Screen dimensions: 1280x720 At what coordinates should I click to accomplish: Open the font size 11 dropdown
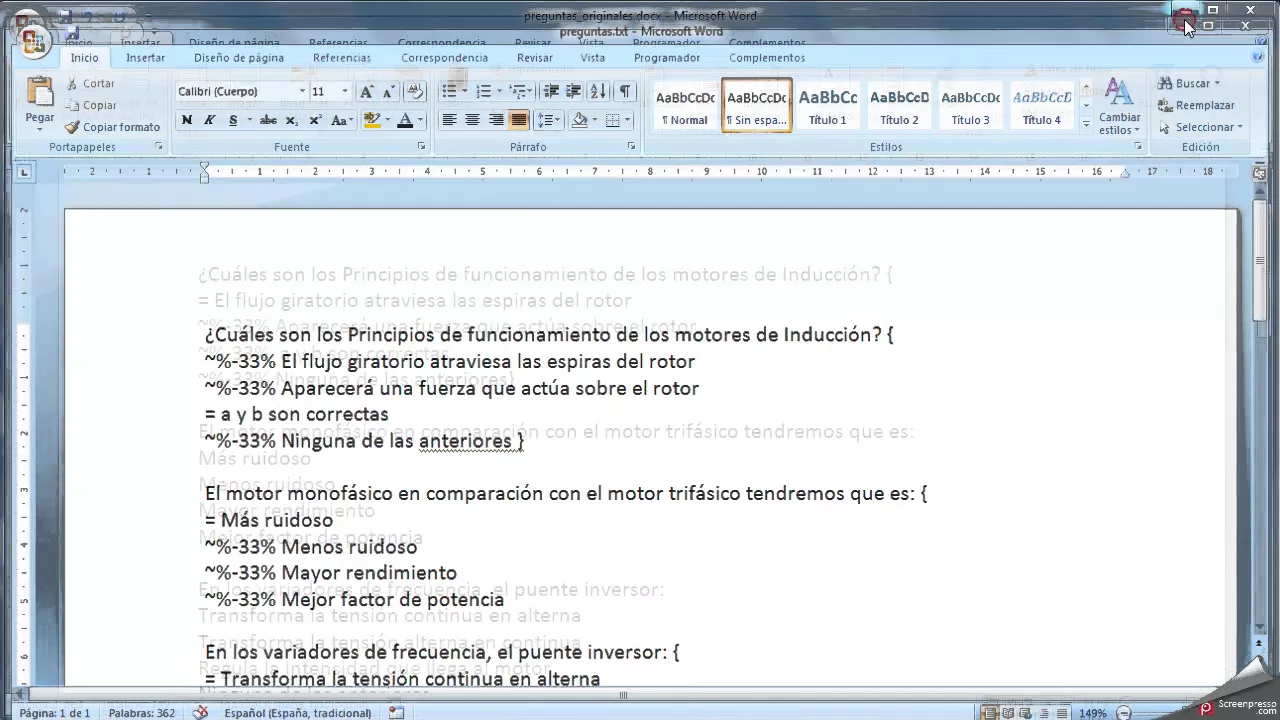[x=345, y=92]
